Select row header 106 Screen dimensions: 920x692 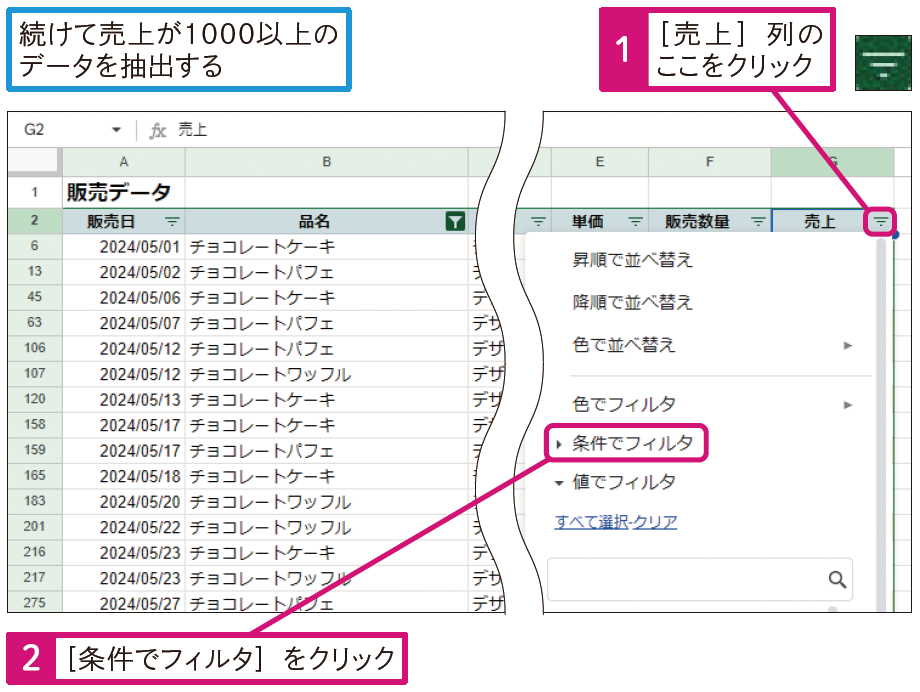coord(35,348)
